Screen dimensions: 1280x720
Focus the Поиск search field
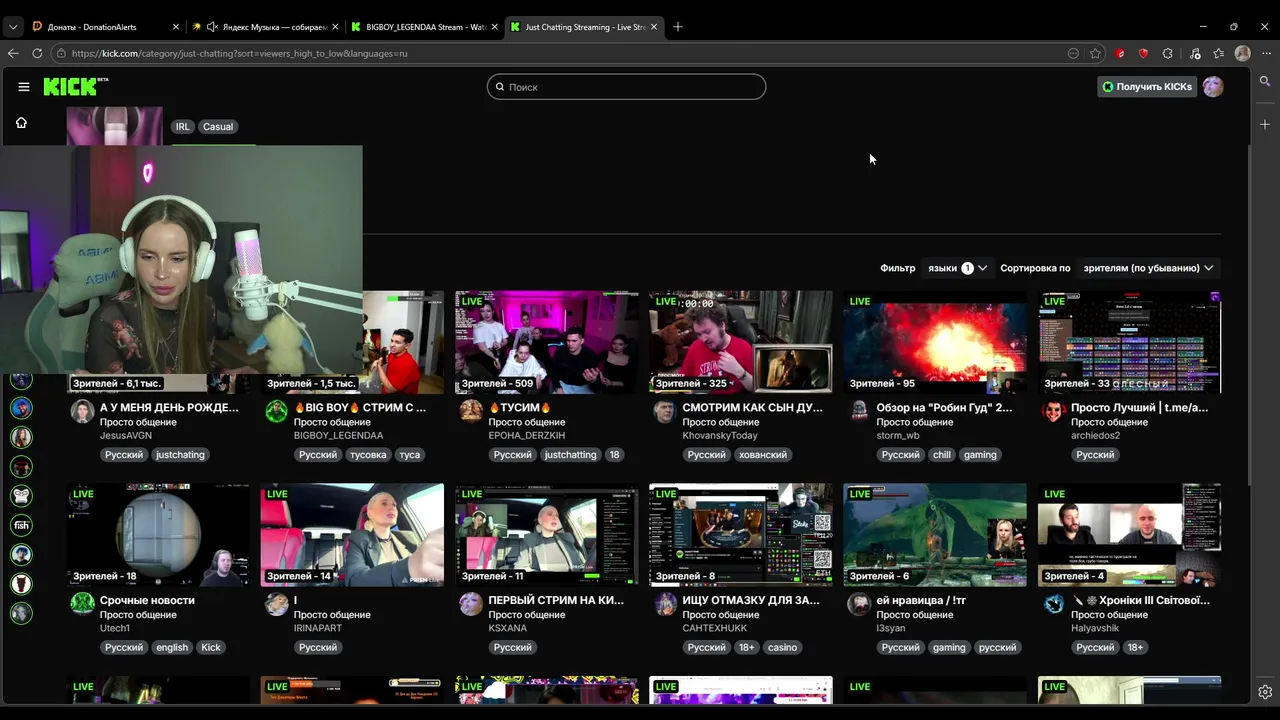coord(627,87)
